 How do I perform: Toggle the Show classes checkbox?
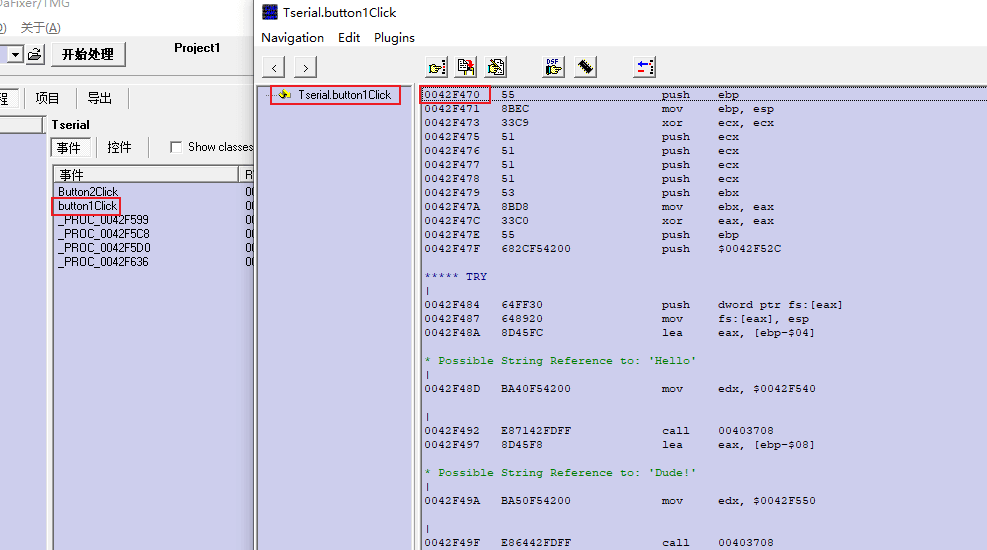pos(176,147)
